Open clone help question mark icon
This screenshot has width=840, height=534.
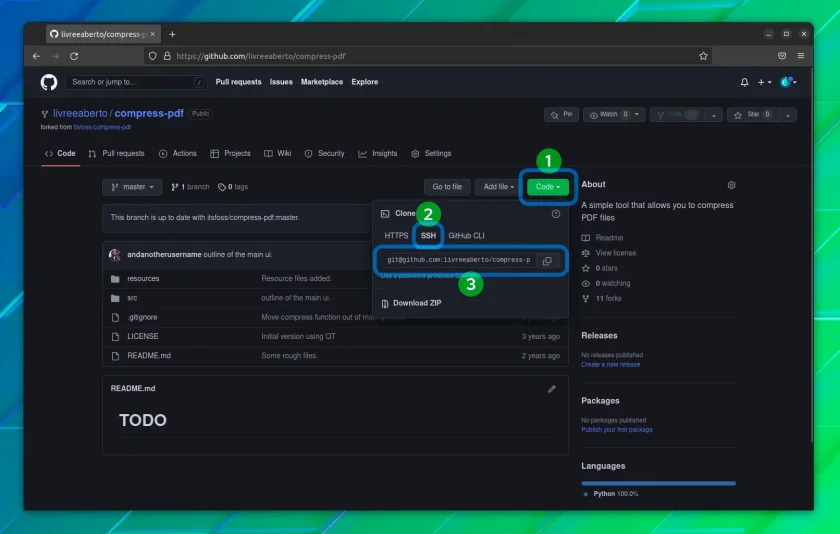(x=556, y=214)
